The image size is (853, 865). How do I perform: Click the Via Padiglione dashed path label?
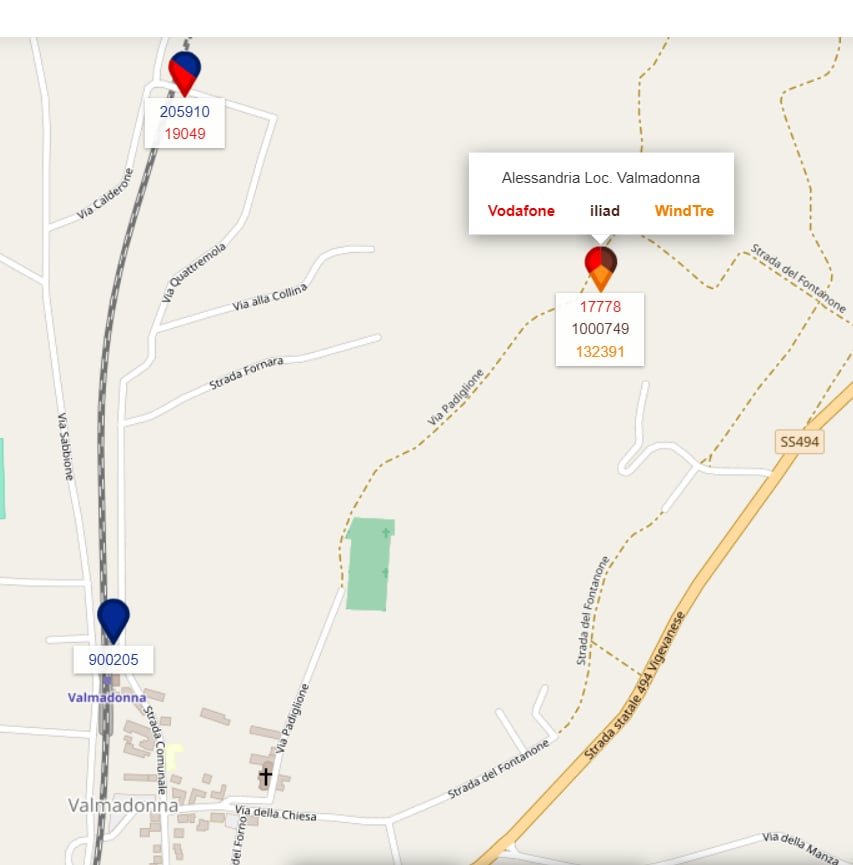(455, 397)
